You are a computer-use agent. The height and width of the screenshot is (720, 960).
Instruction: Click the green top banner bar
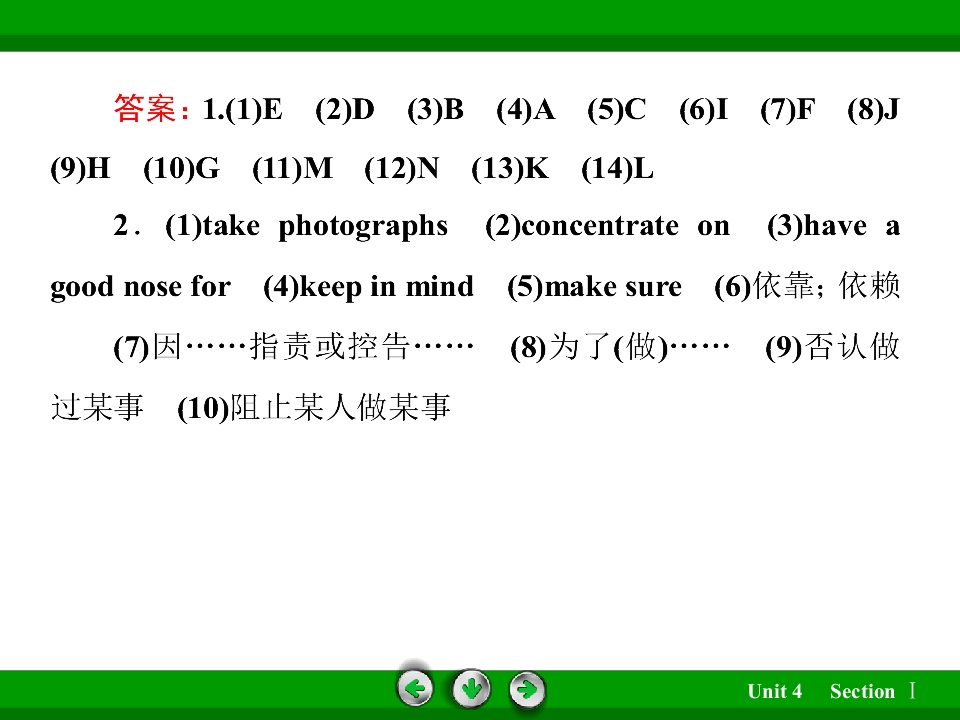(480, 25)
